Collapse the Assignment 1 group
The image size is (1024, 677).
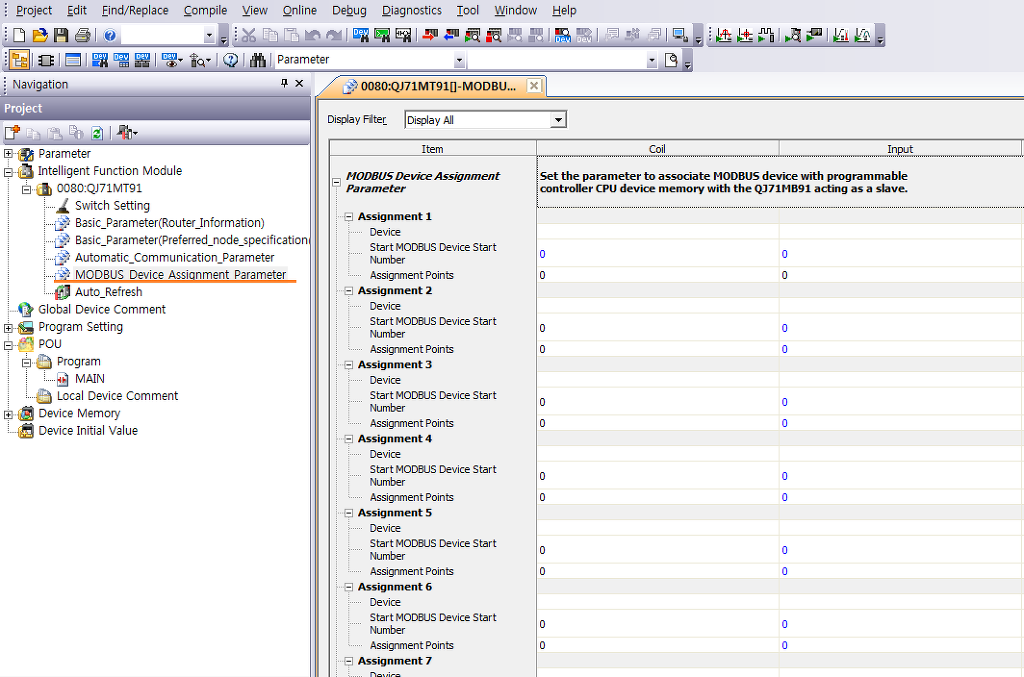tap(349, 217)
